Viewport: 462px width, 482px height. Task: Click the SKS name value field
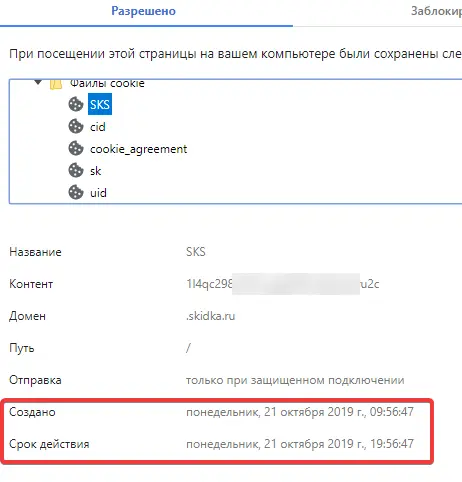point(196,252)
